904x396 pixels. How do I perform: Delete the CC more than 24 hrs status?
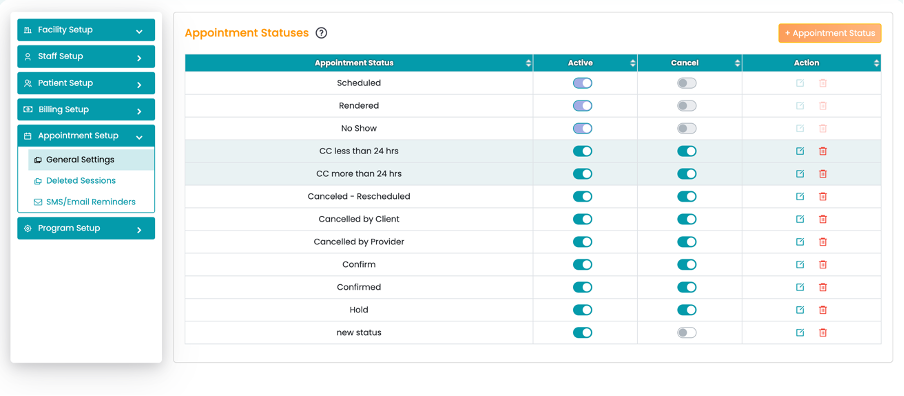pos(823,174)
